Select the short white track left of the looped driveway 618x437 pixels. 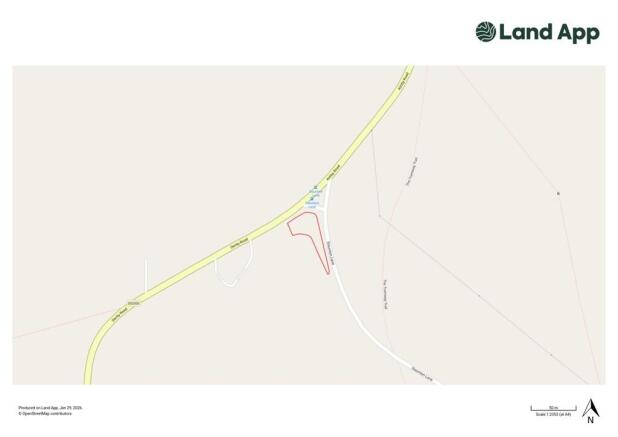pyautogui.click(x=146, y=275)
